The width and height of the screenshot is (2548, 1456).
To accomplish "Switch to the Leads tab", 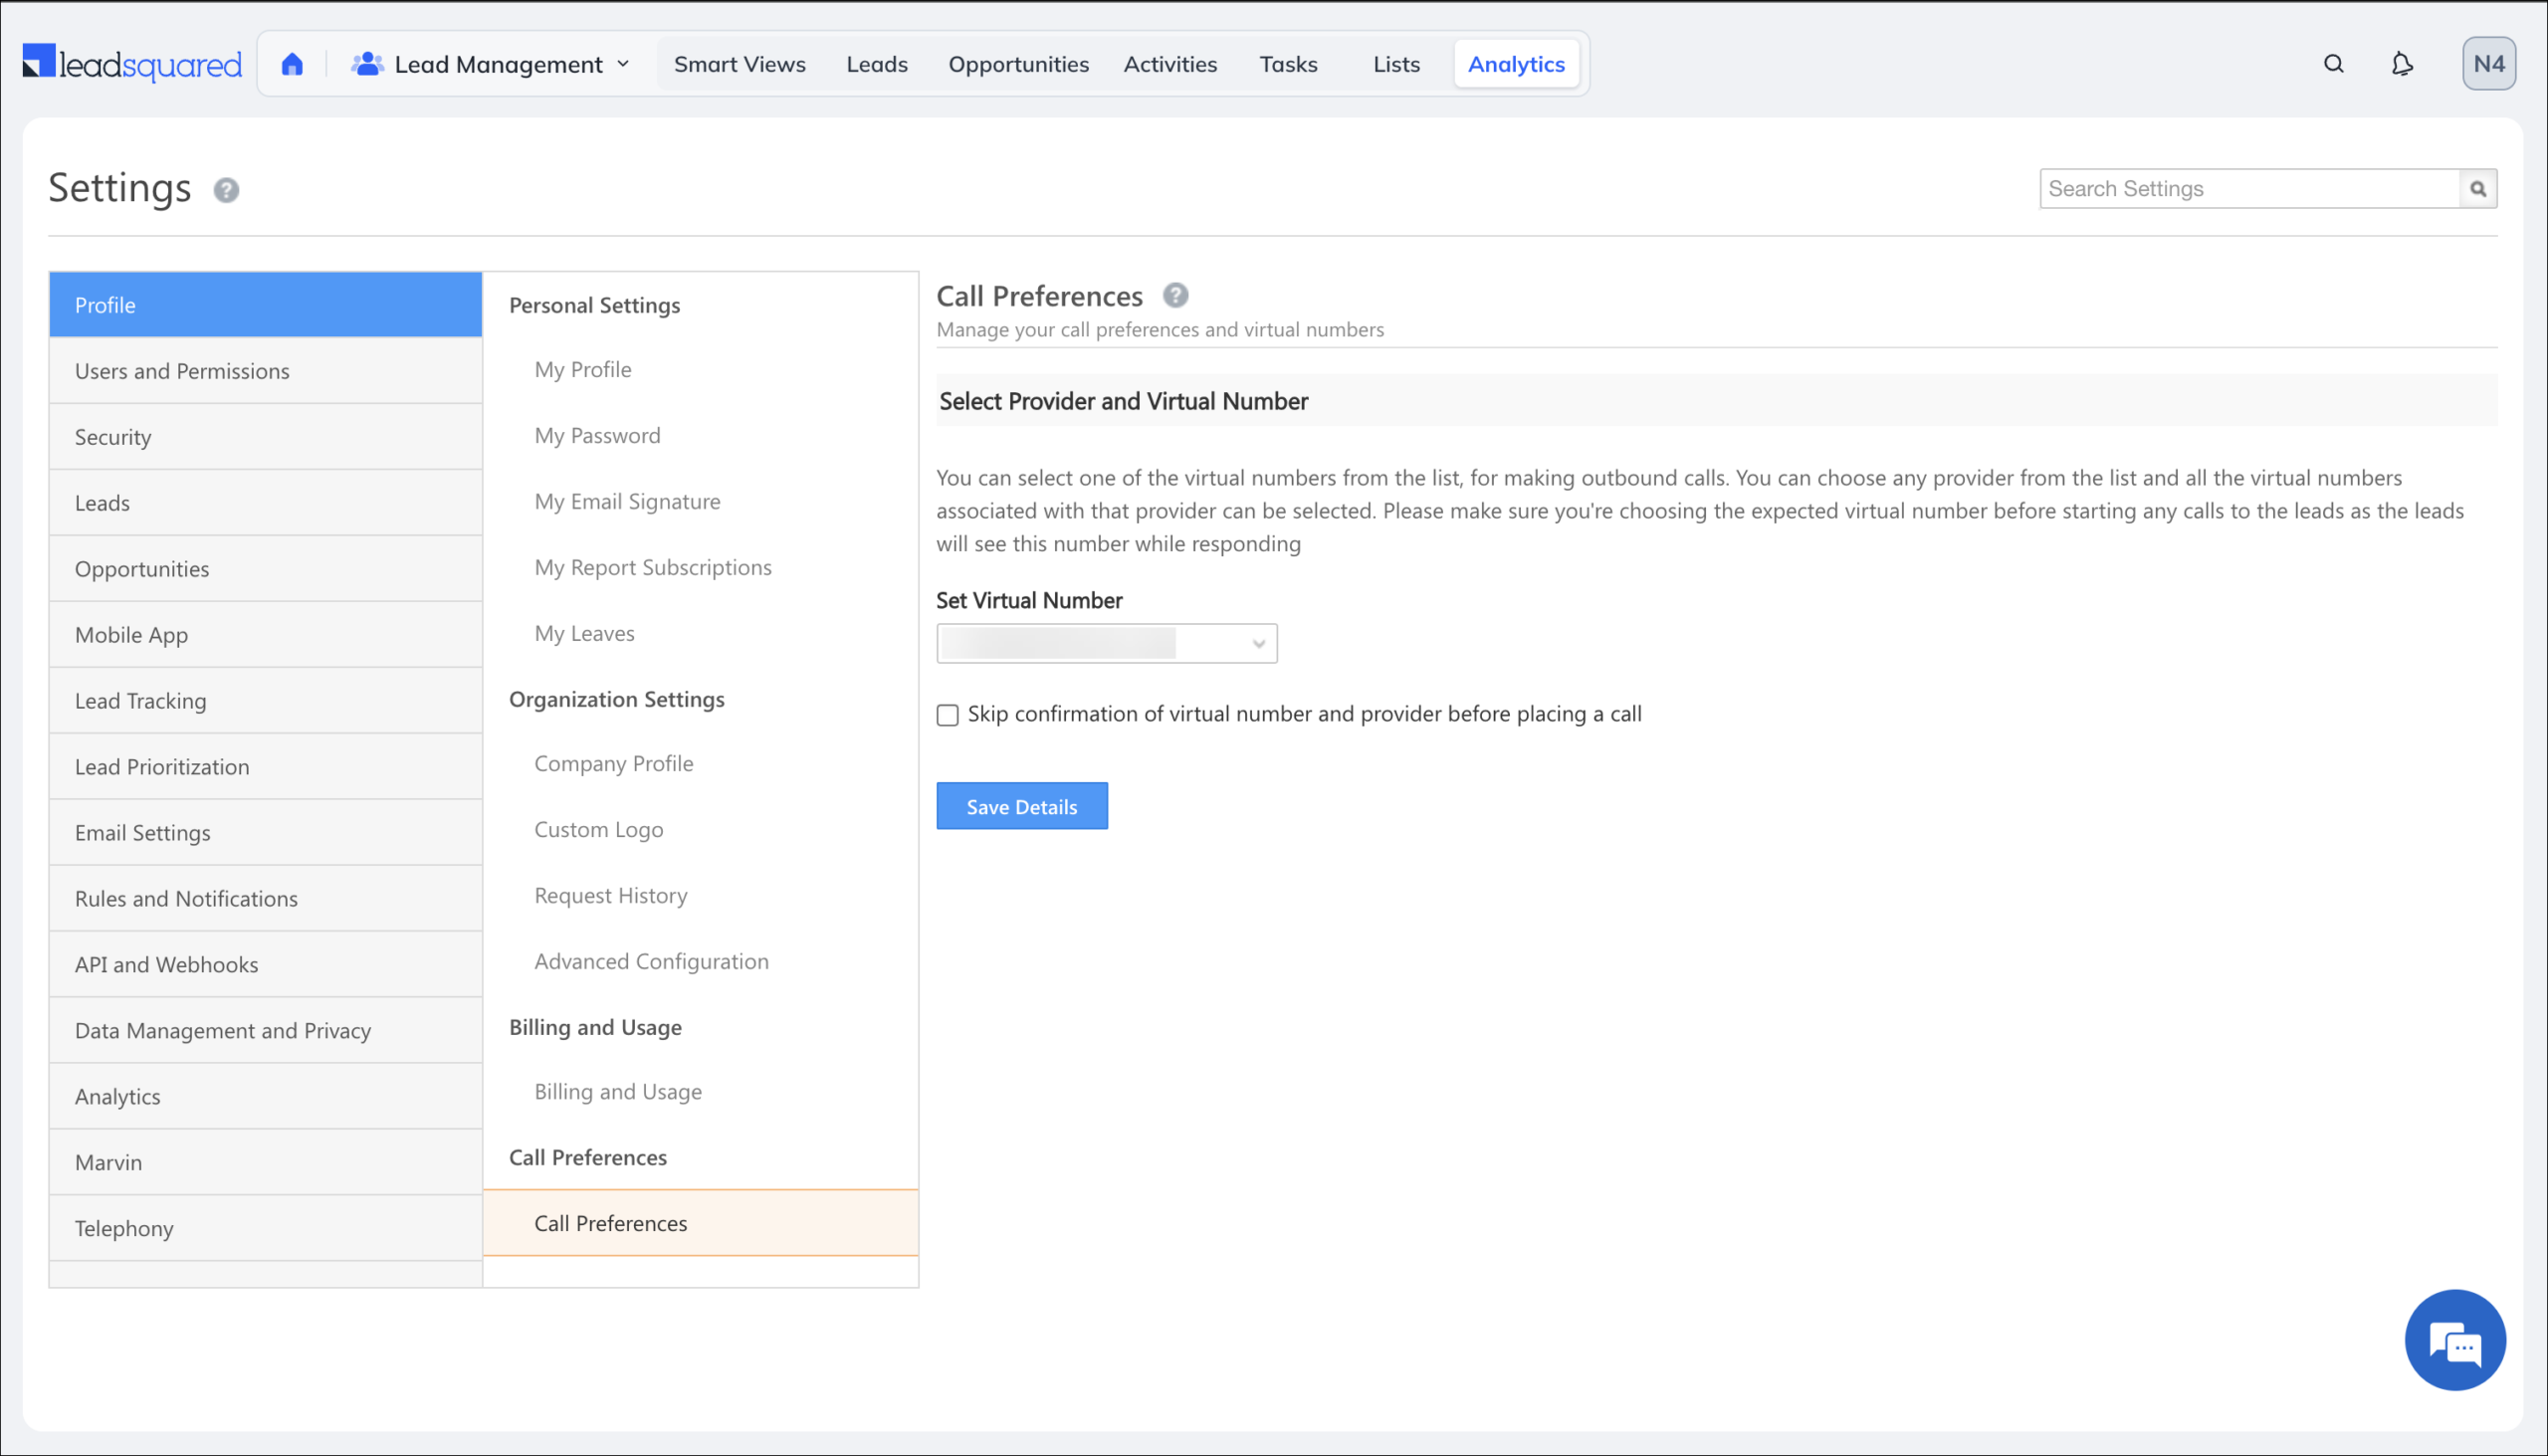I will tap(877, 63).
